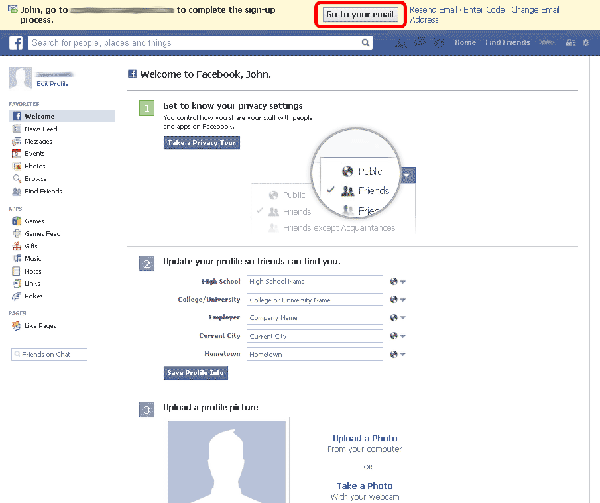Open Music icon in the Apps list
The width and height of the screenshot is (600, 503).
(x=17, y=259)
